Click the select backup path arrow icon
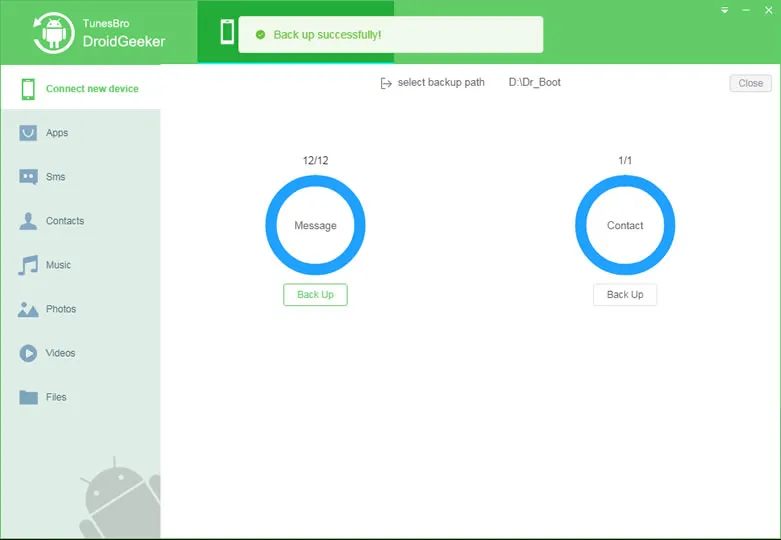 point(386,83)
